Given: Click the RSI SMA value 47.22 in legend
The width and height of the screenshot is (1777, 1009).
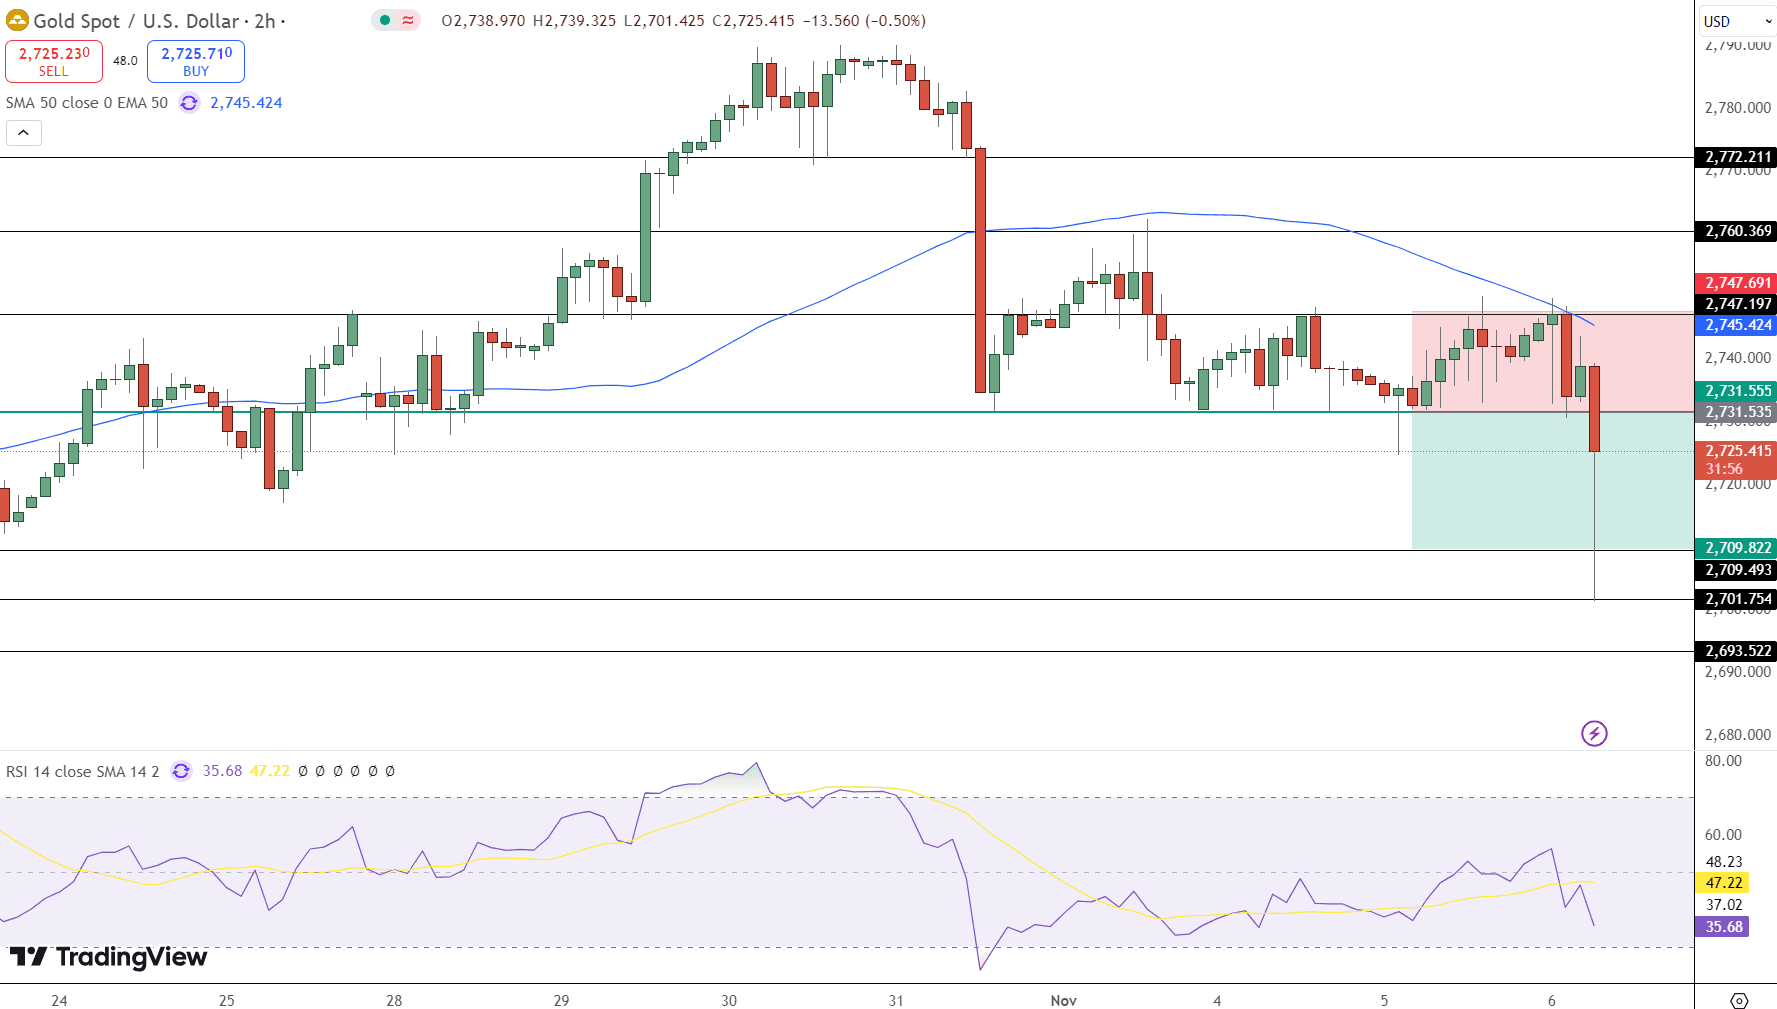Looking at the screenshot, I should (x=269, y=771).
